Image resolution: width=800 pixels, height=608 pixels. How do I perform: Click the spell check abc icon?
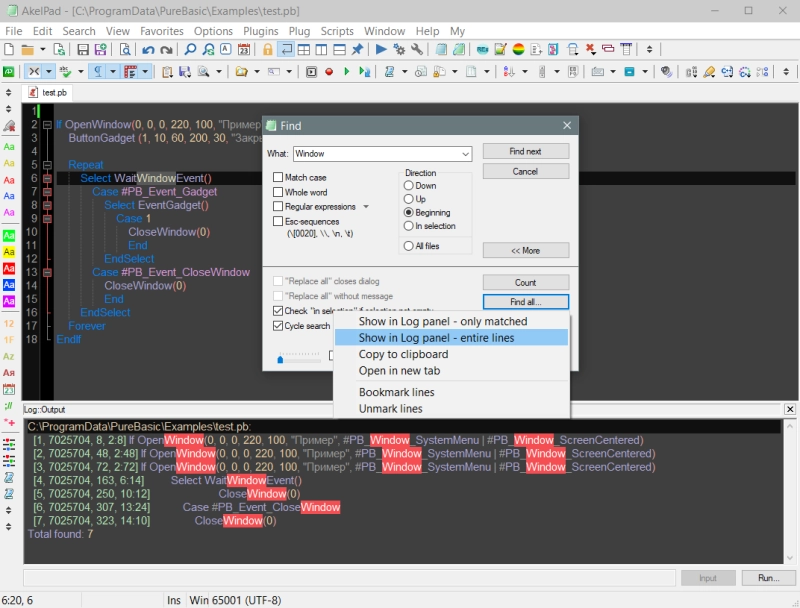tap(65, 72)
